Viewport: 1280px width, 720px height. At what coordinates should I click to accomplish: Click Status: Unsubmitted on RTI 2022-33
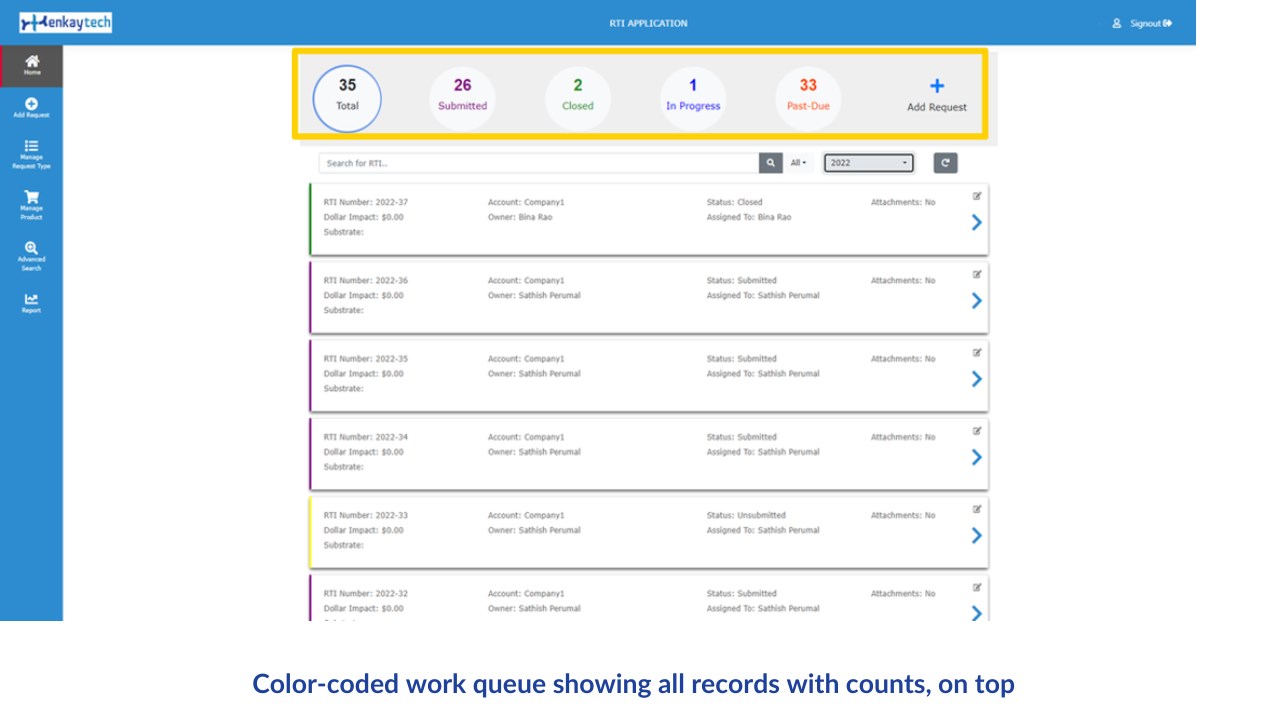(746, 515)
